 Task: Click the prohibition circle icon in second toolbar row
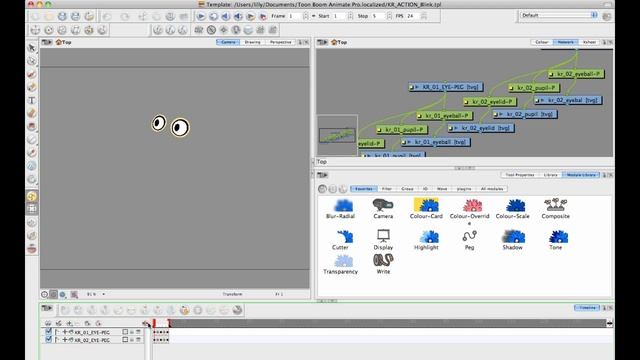(211, 30)
